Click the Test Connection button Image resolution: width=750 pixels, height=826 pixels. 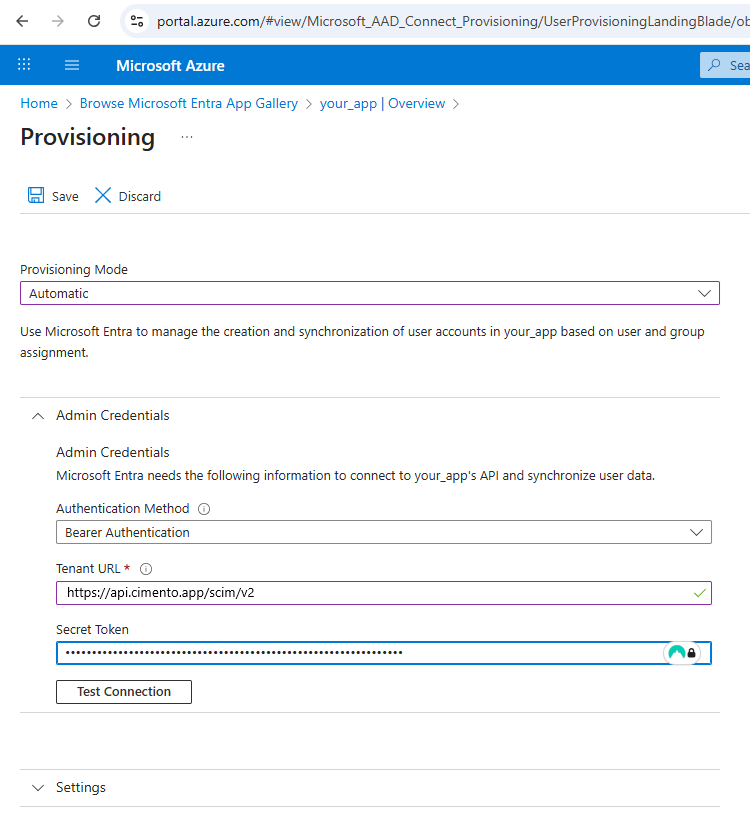pos(124,692)
